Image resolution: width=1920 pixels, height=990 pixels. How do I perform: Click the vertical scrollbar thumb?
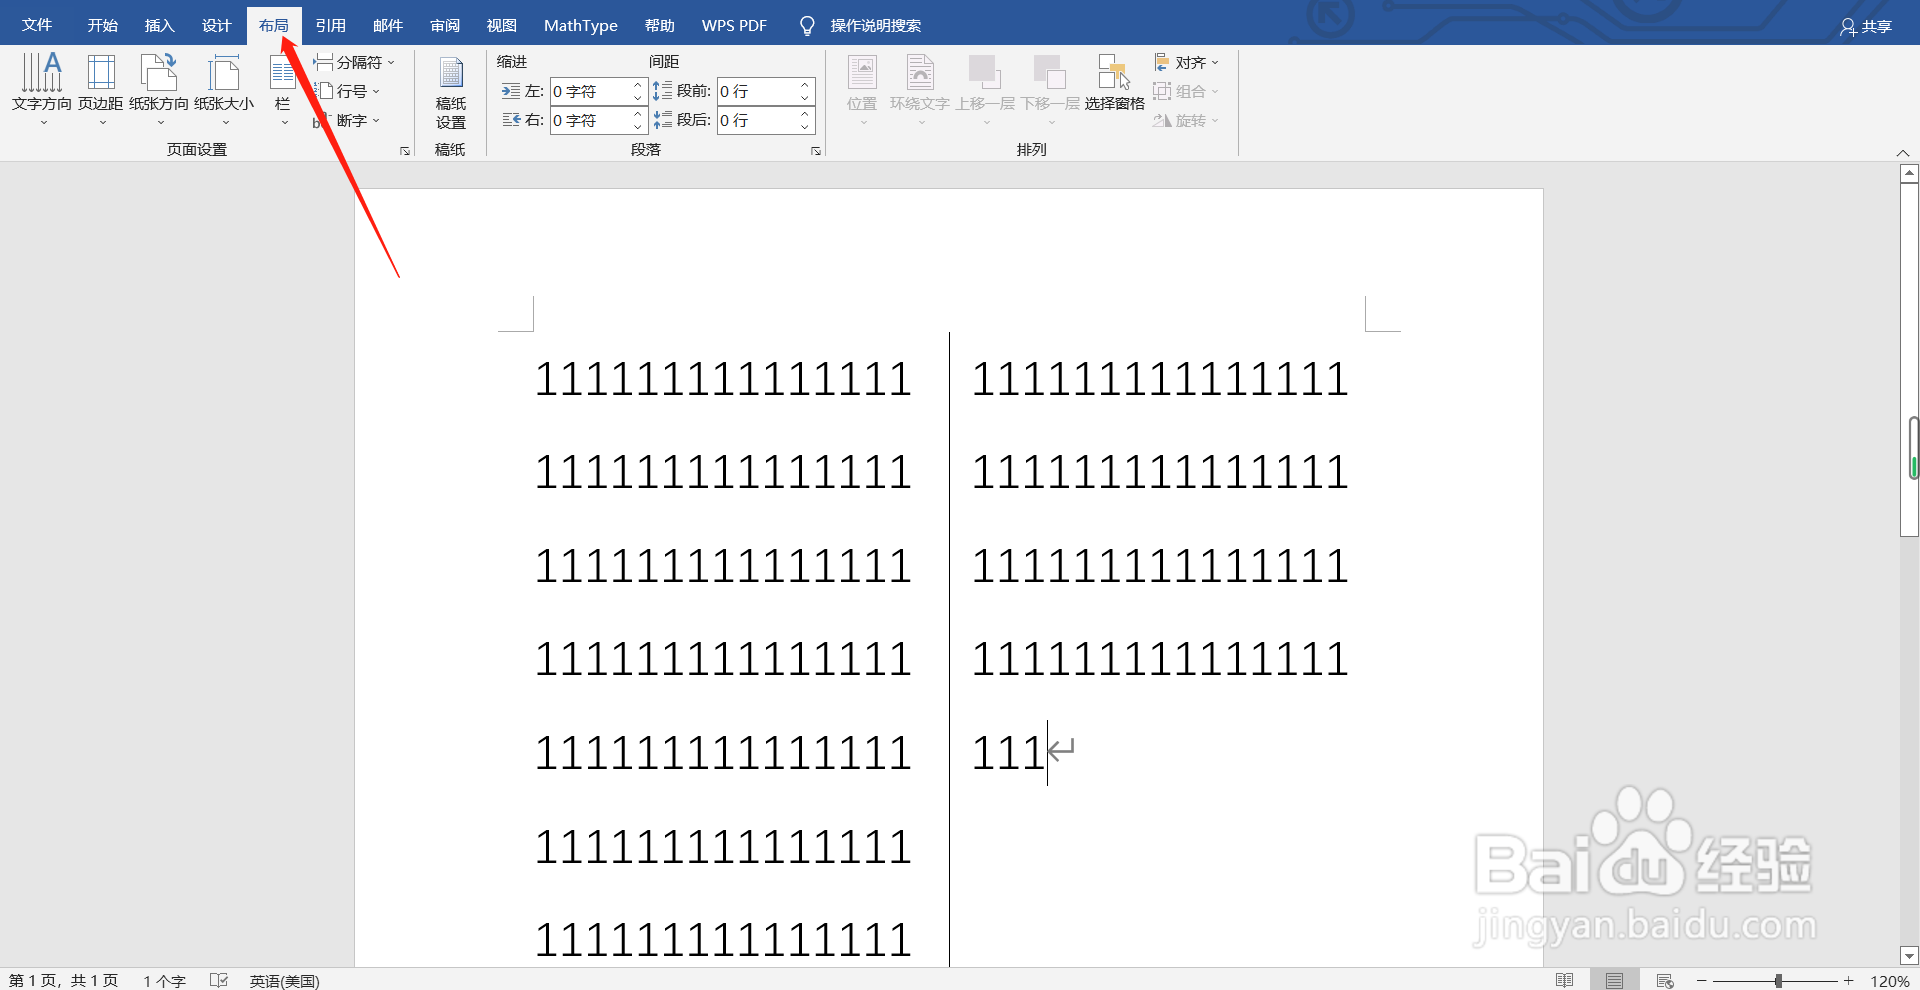click(x=1909, y=360)
